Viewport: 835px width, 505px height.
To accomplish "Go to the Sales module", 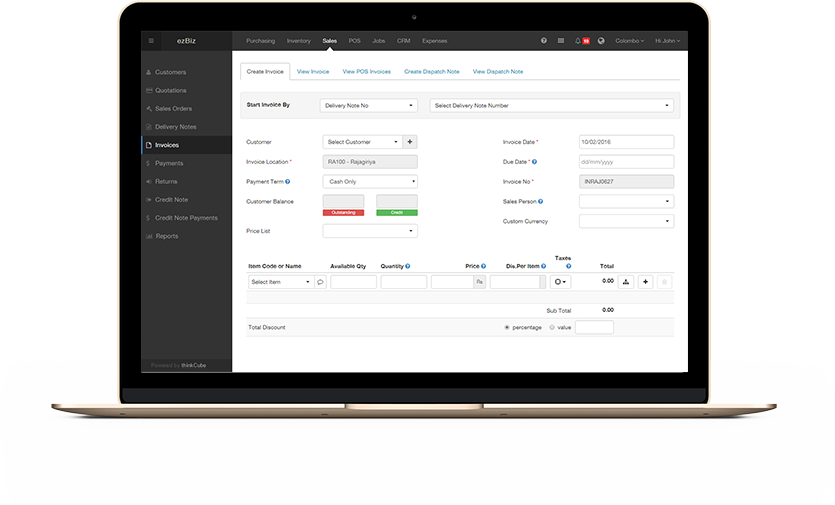I will 330,40.
